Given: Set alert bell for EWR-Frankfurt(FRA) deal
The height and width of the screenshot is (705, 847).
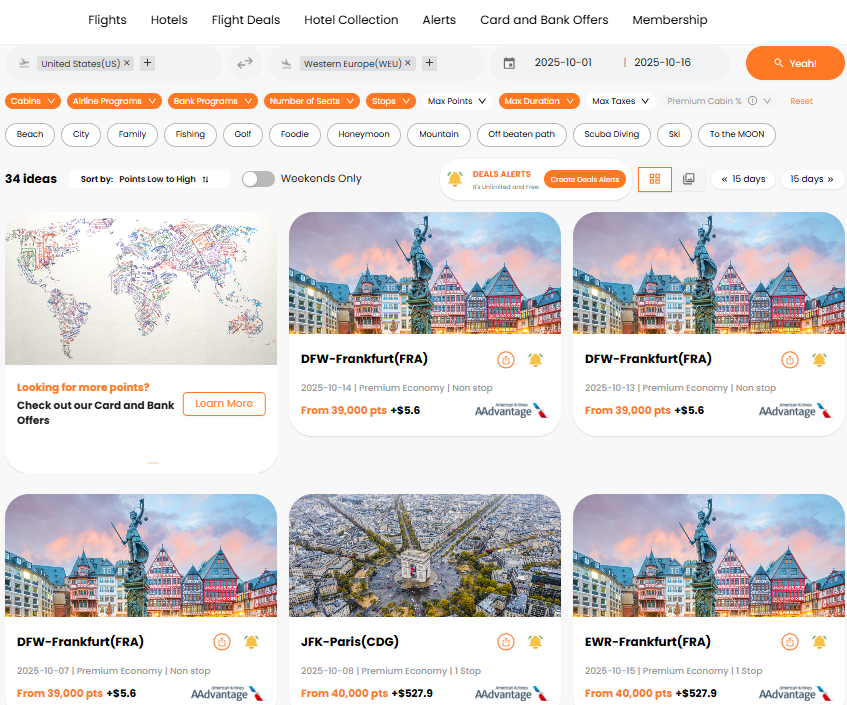Looking at the screenshot, I should (819, 642).
